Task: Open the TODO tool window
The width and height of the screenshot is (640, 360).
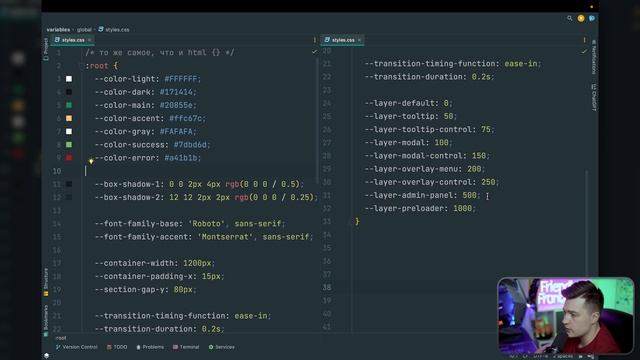Action: 117,347
